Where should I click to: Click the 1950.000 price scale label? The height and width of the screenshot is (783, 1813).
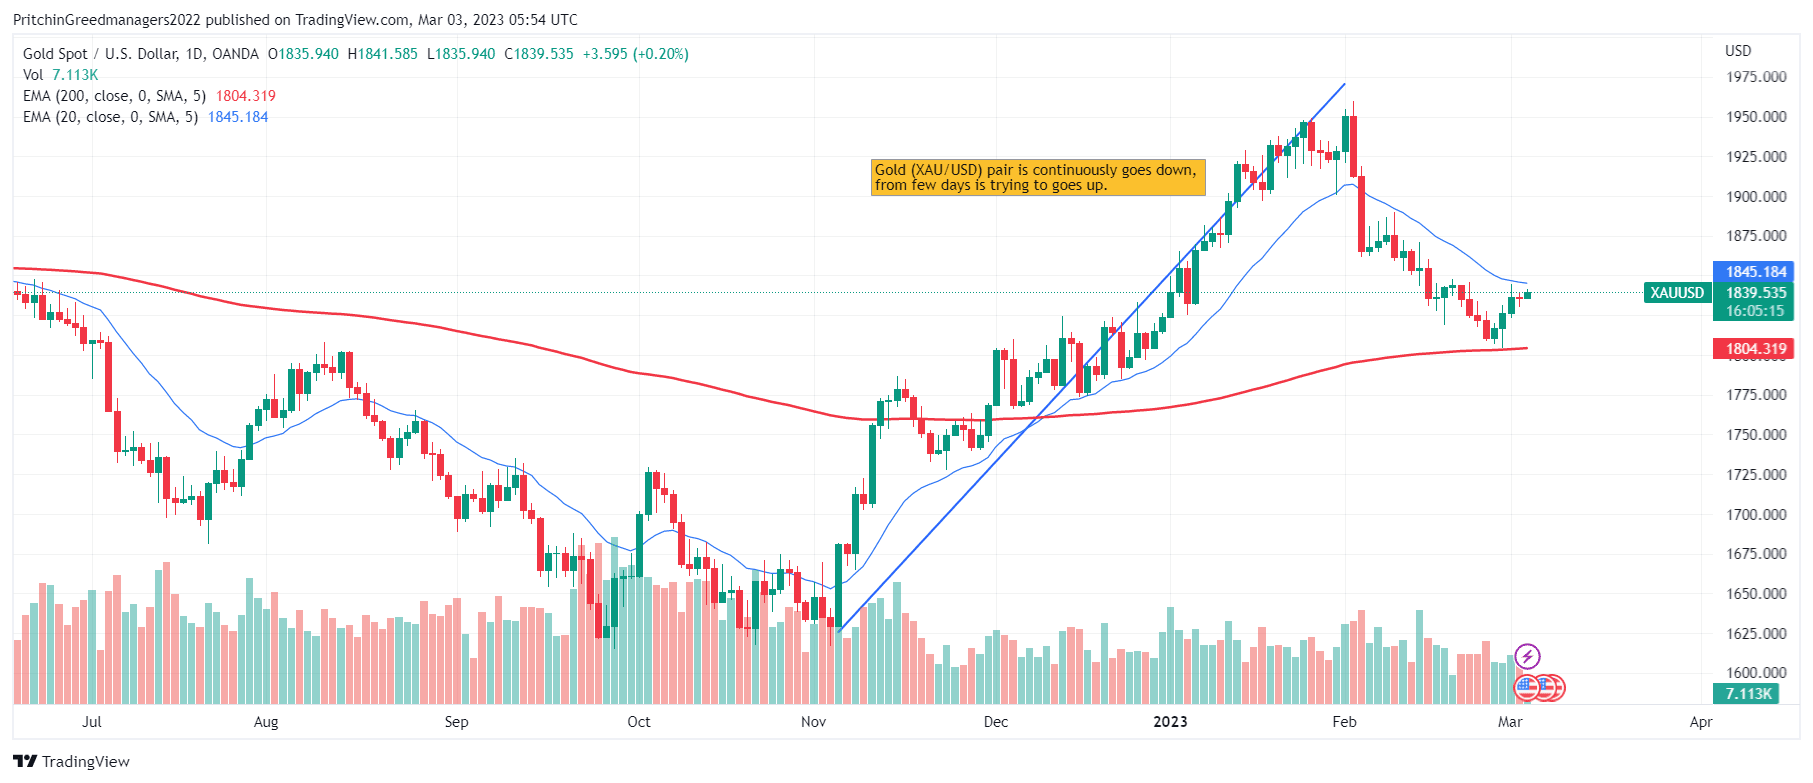[1756, 117]
